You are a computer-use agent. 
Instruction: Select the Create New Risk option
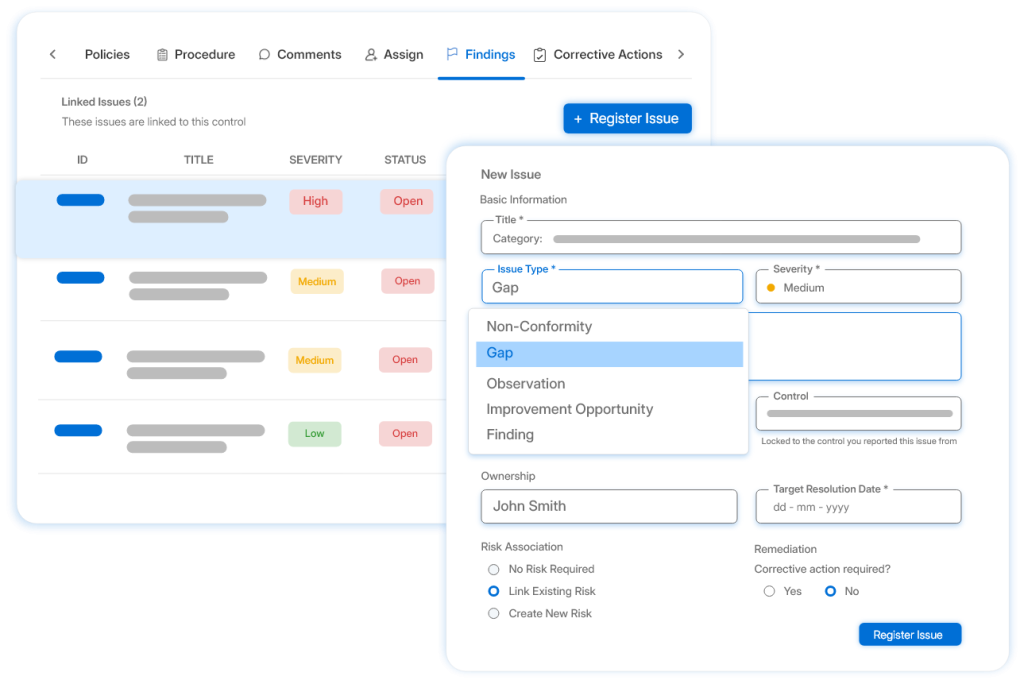tap(494, 613)
